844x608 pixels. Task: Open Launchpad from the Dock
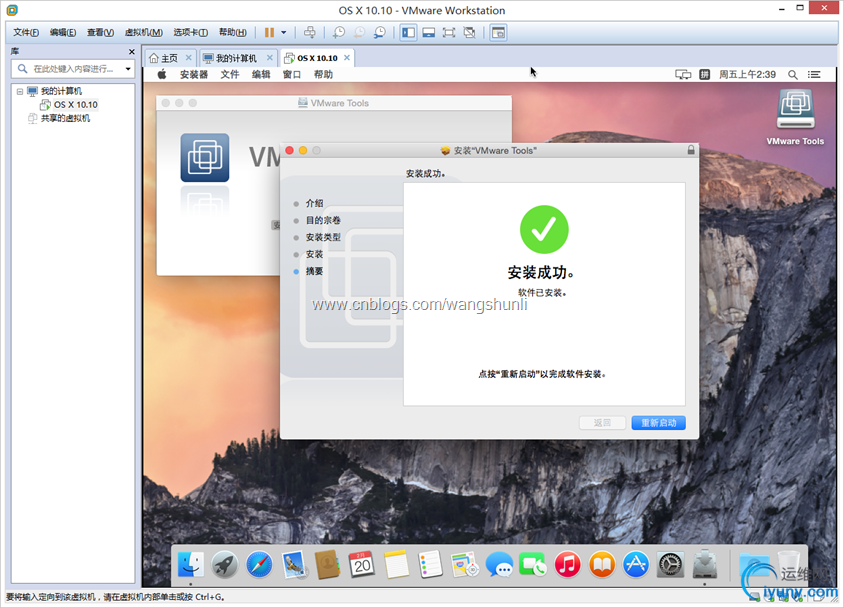coord(224,565)
